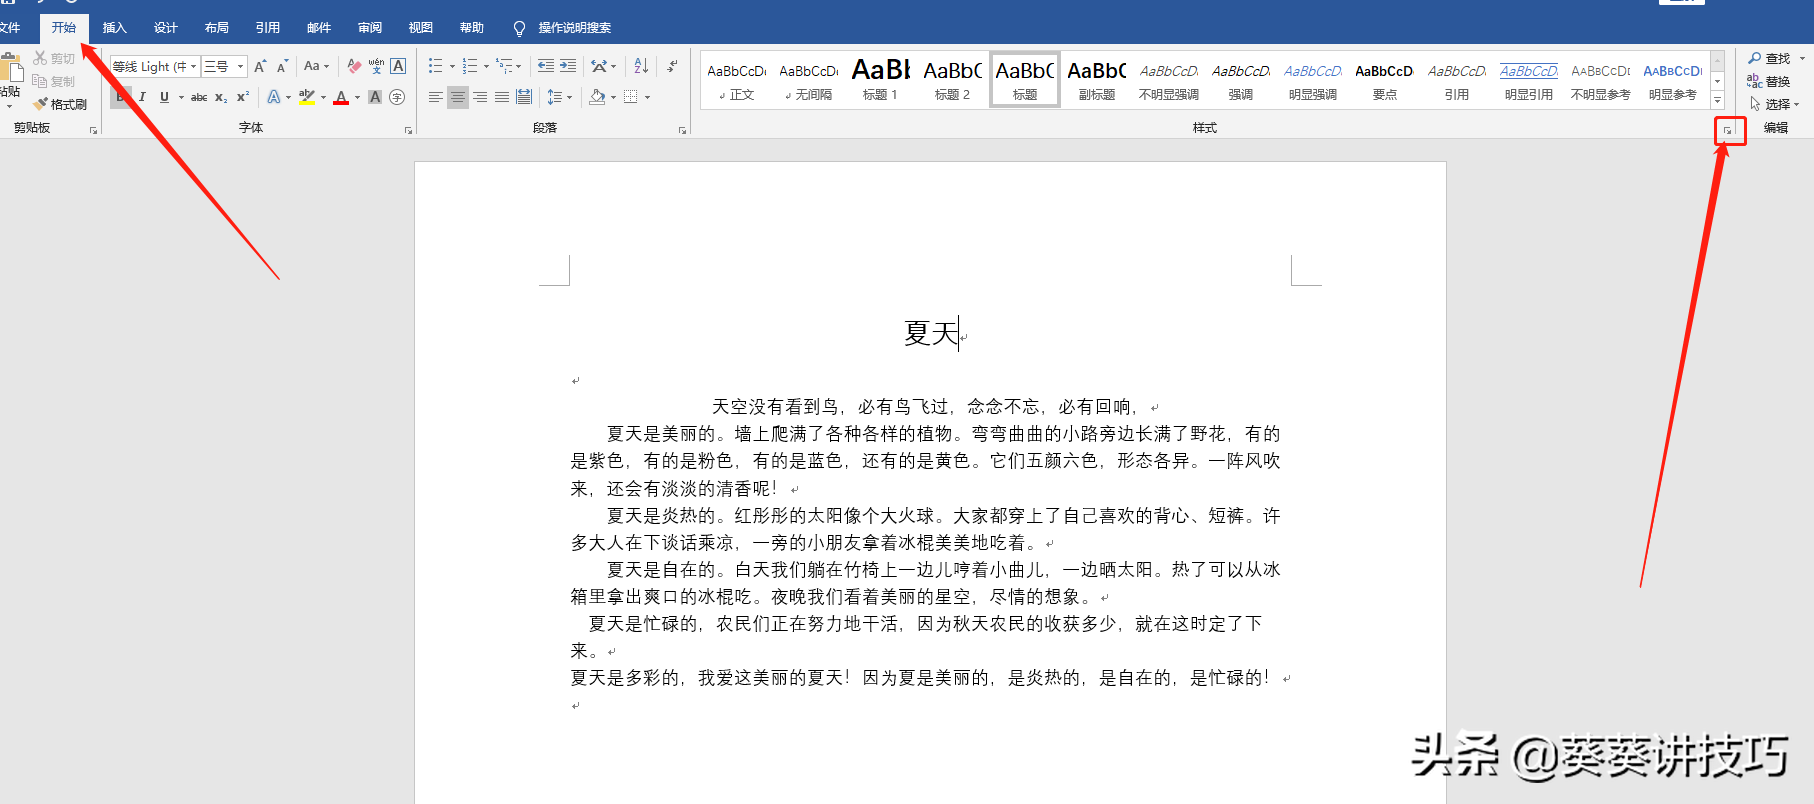Apply the 正文 normal style
The height and width of the screenshot is (804, 1814).
tap(737, 79)
